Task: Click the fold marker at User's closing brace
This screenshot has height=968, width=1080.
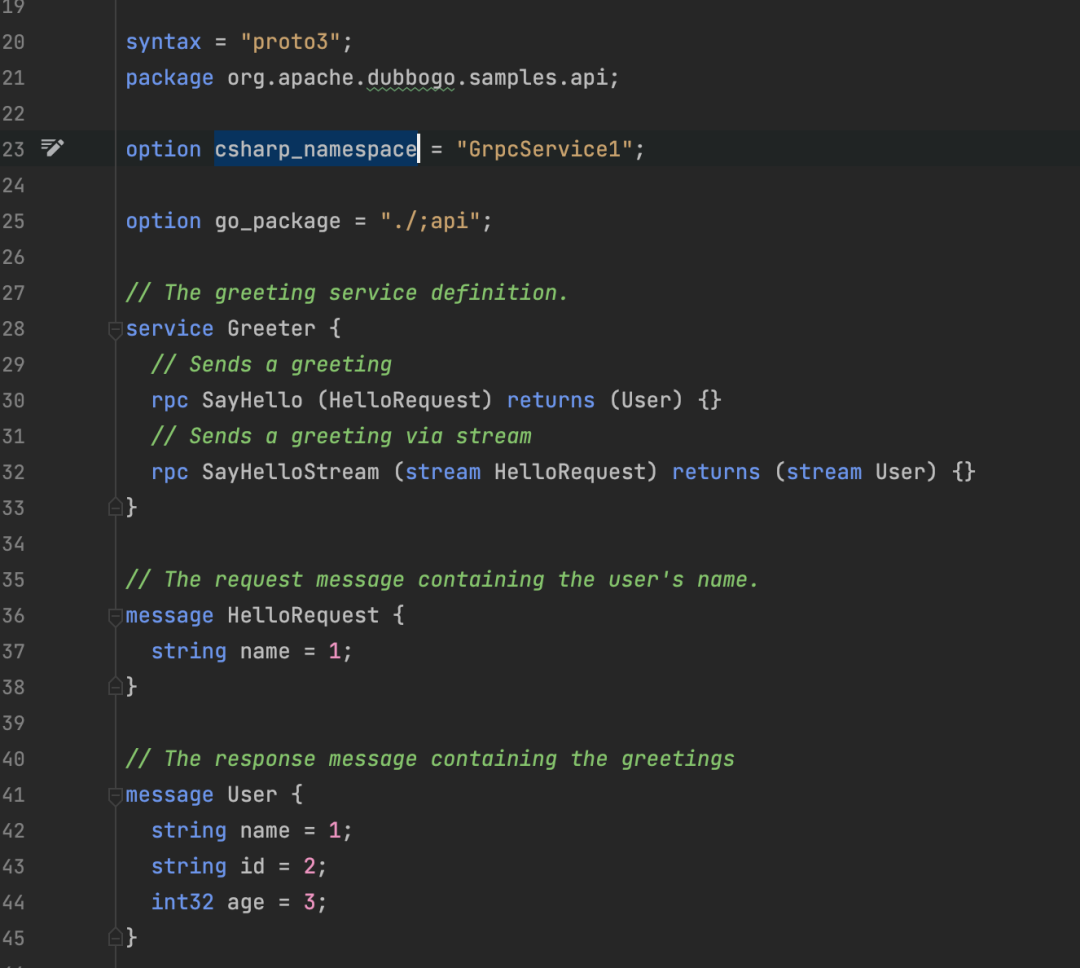Action: click(115, 937)
